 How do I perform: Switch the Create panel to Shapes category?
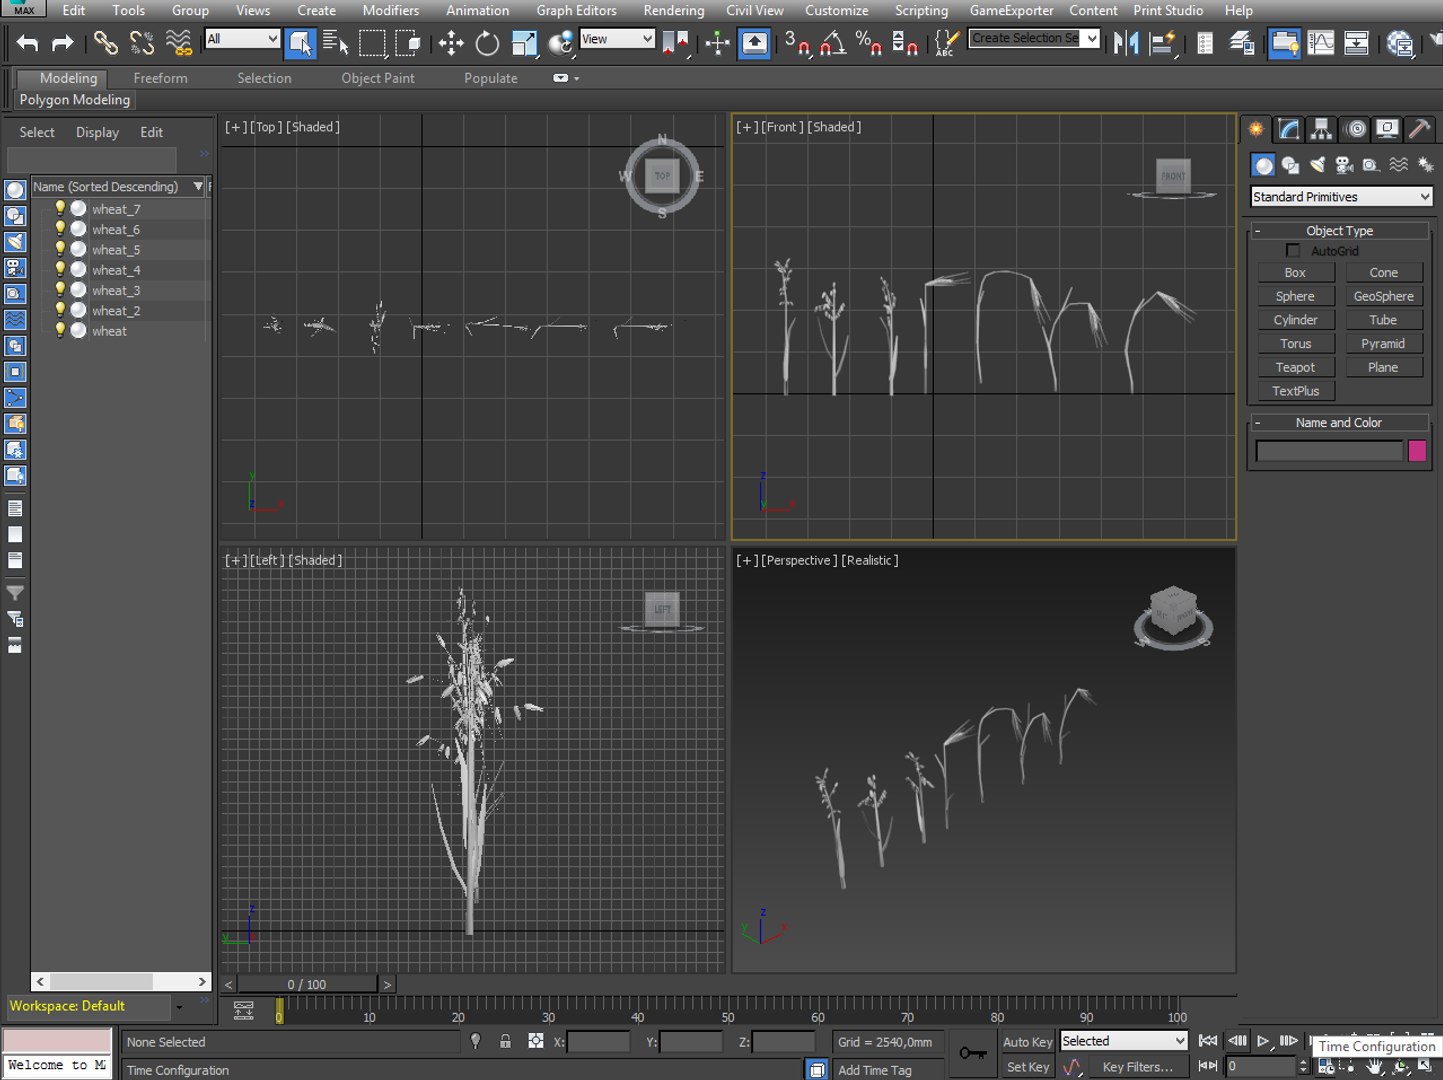coord(1291,165)
